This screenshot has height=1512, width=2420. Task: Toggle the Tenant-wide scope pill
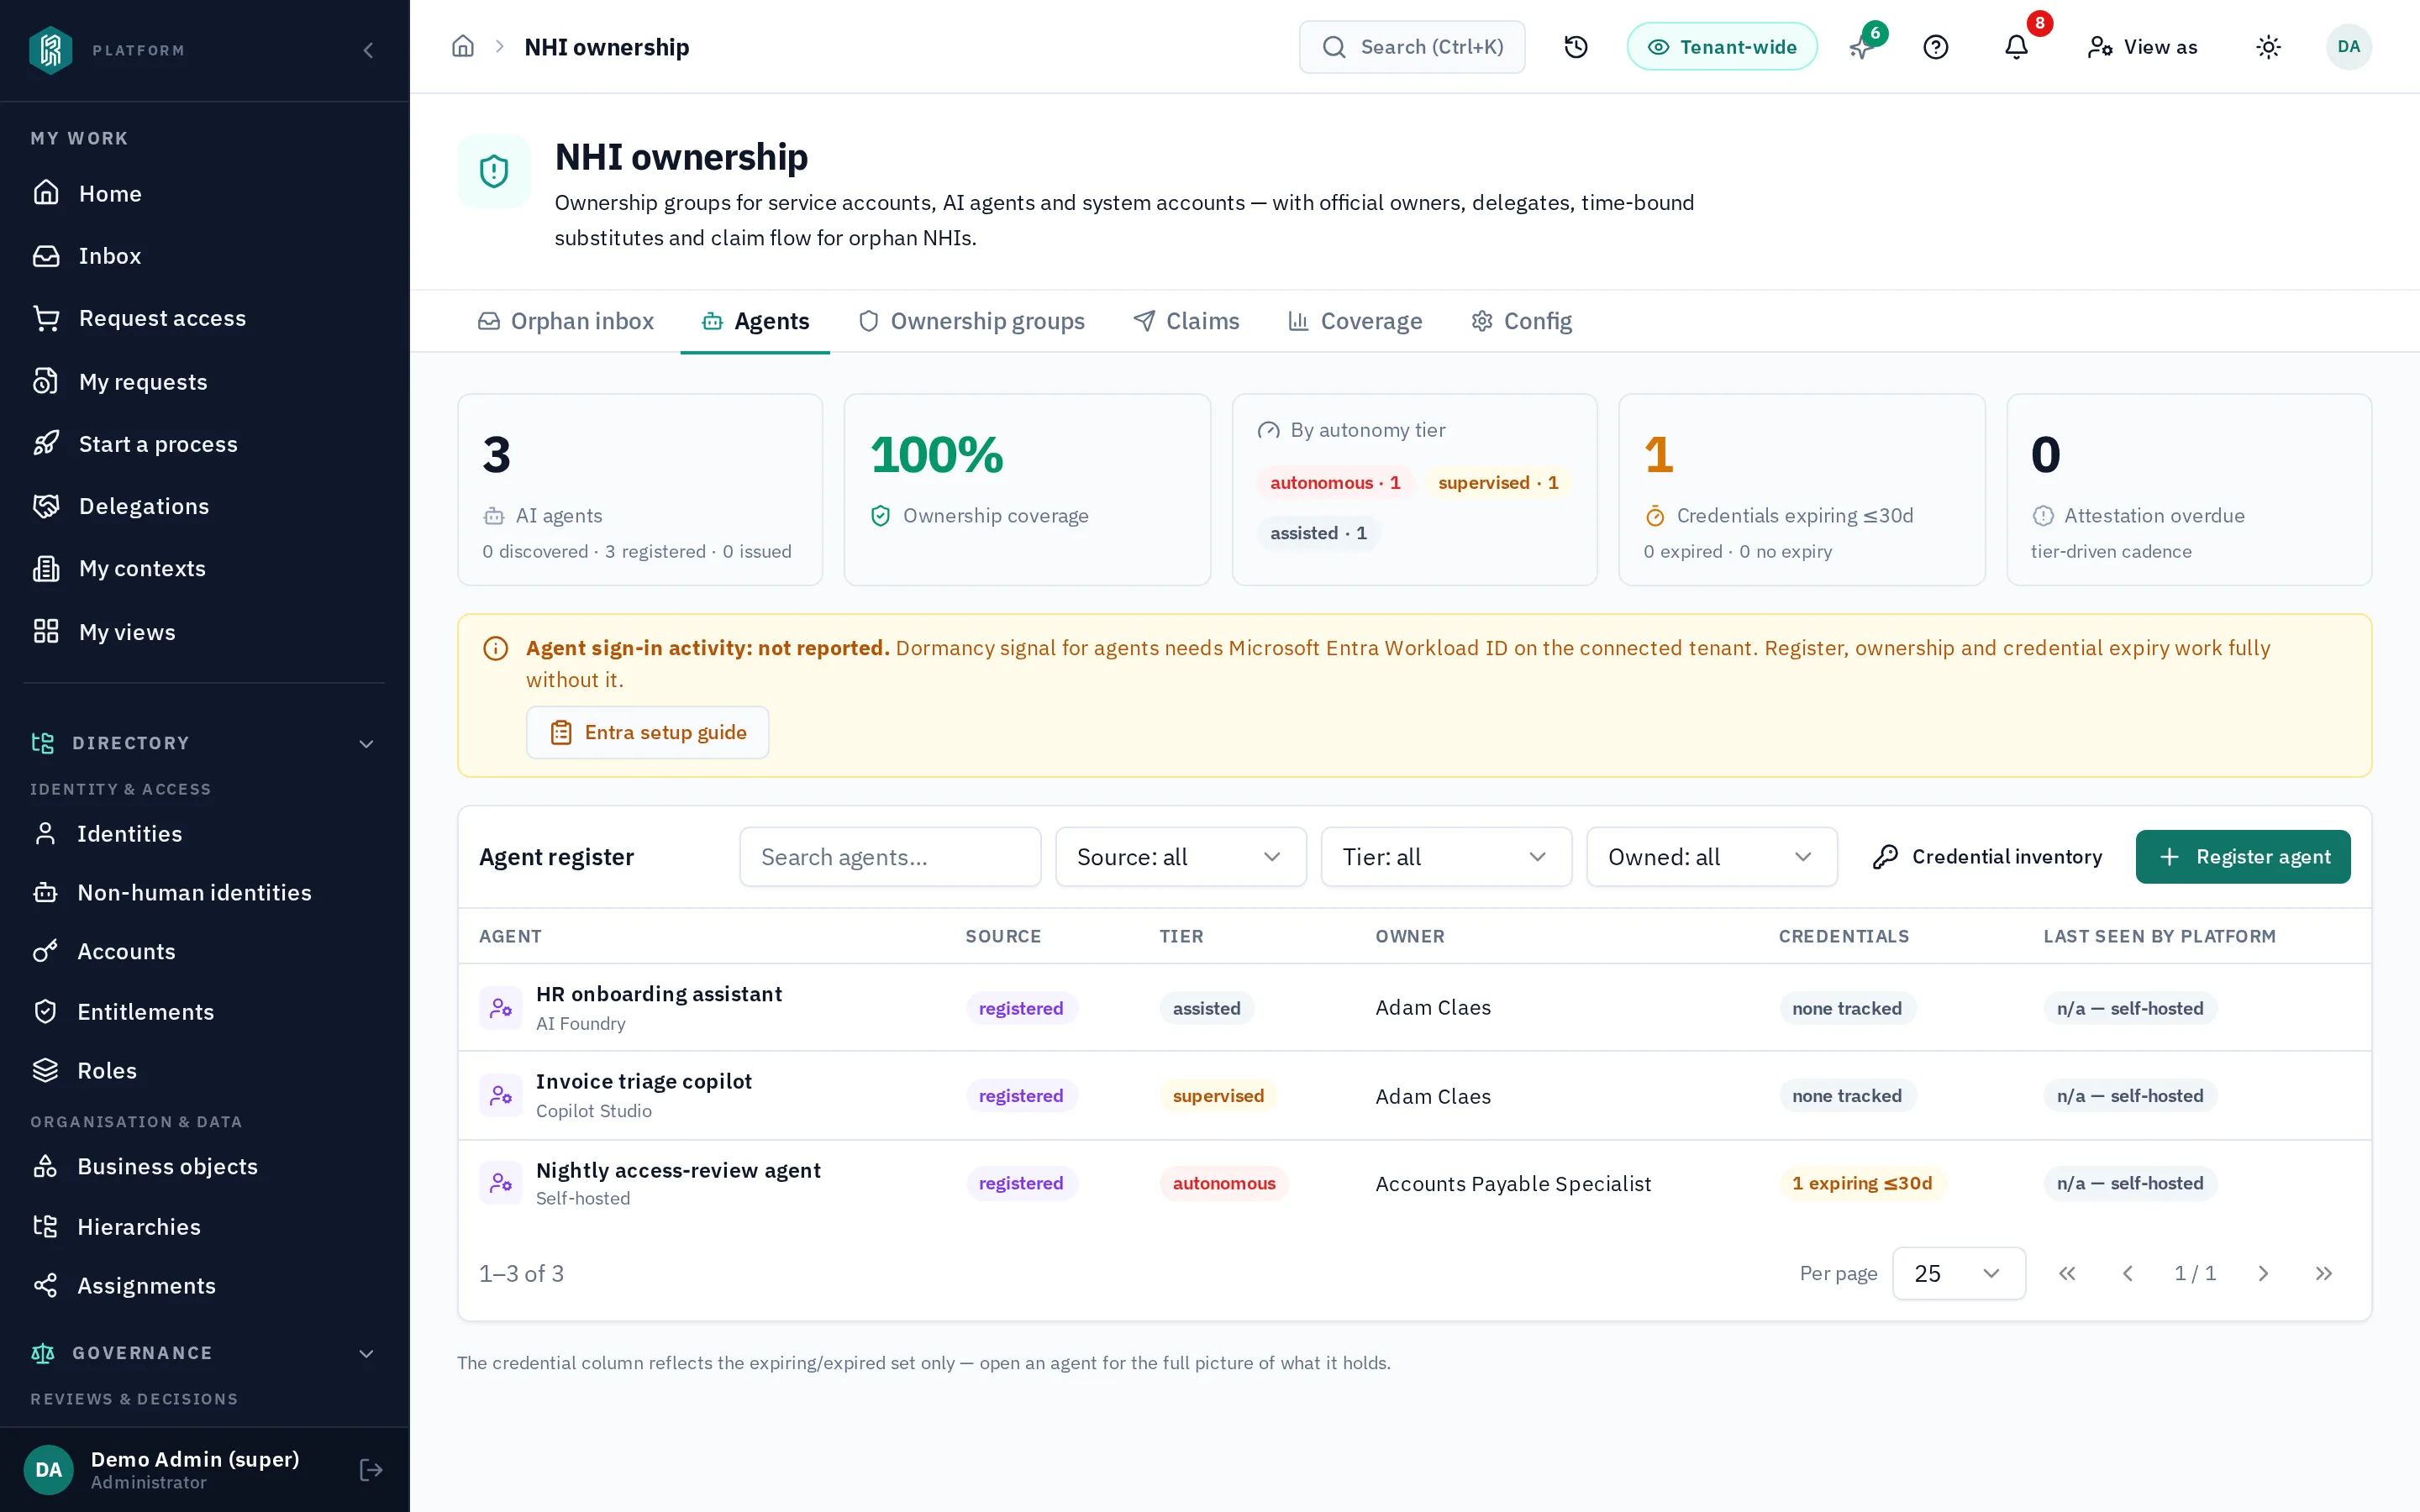click(x=1721, y=47)
